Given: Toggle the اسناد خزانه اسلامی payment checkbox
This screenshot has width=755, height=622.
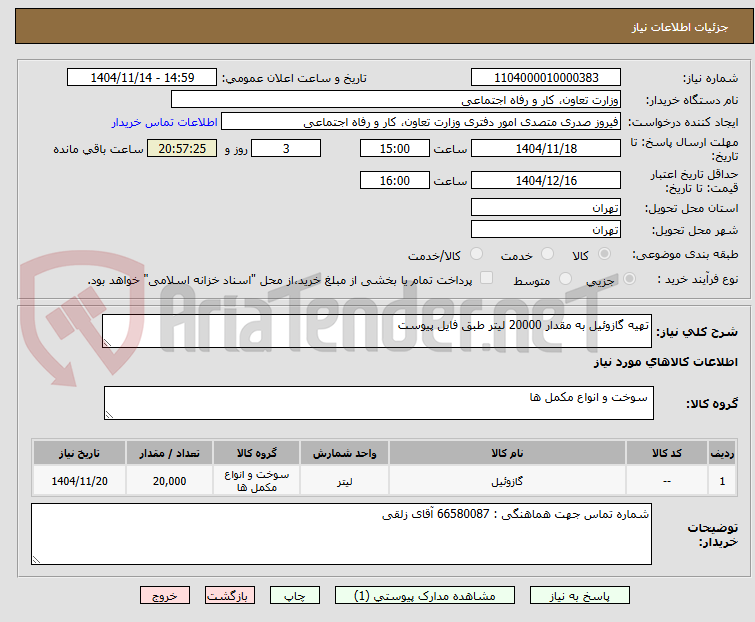Looking at the screenshot, I should [487, 278].
